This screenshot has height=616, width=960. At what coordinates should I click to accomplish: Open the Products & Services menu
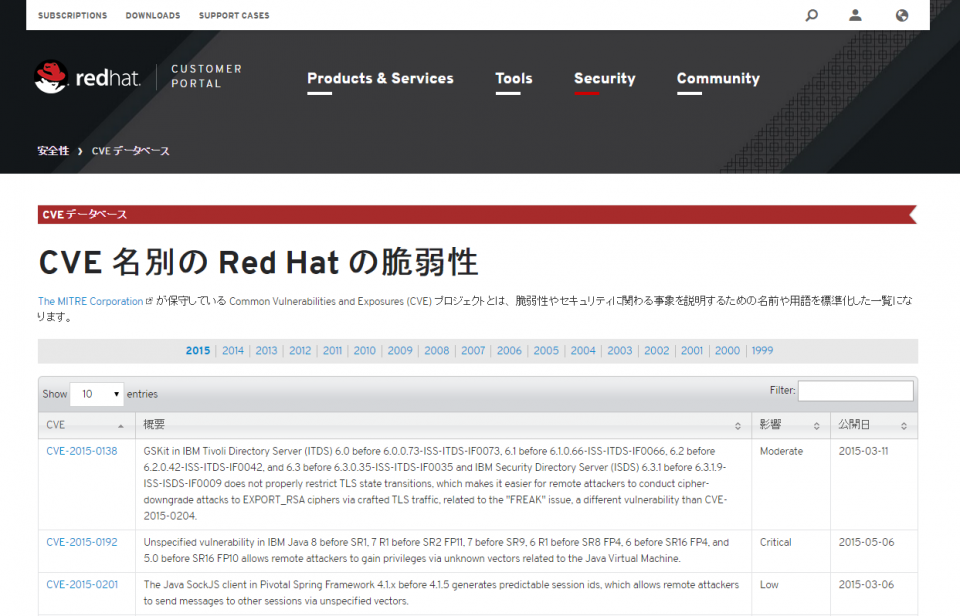click(x=380, y=79)
